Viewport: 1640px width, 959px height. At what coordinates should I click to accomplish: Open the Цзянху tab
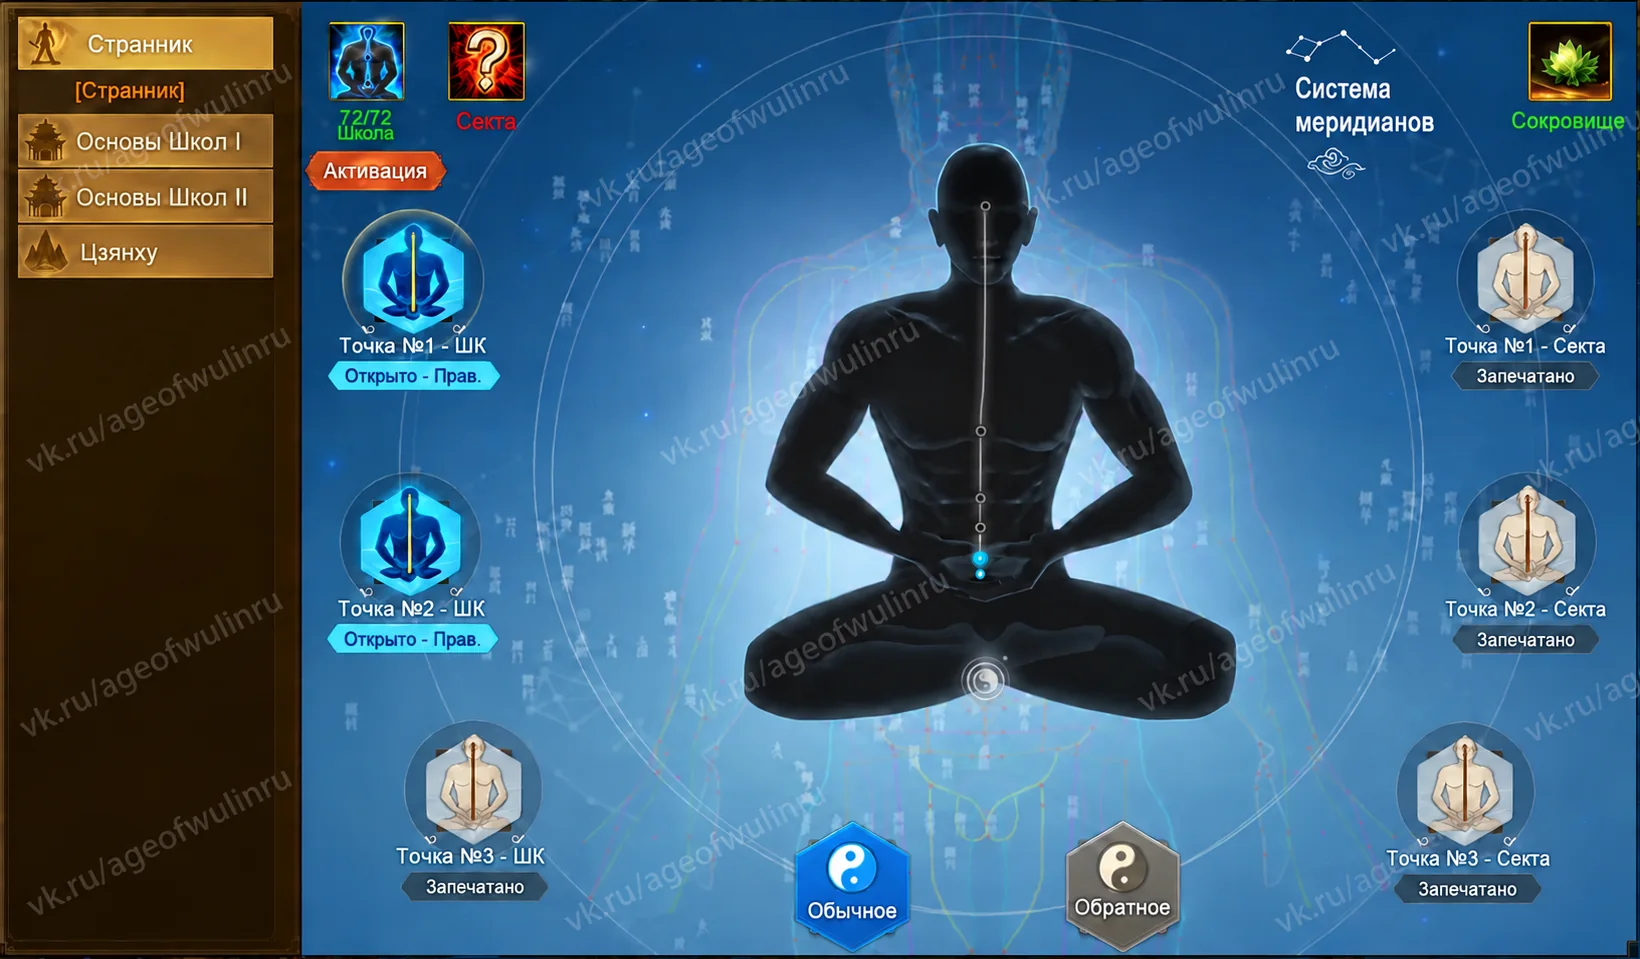click(x=145, y=252)
